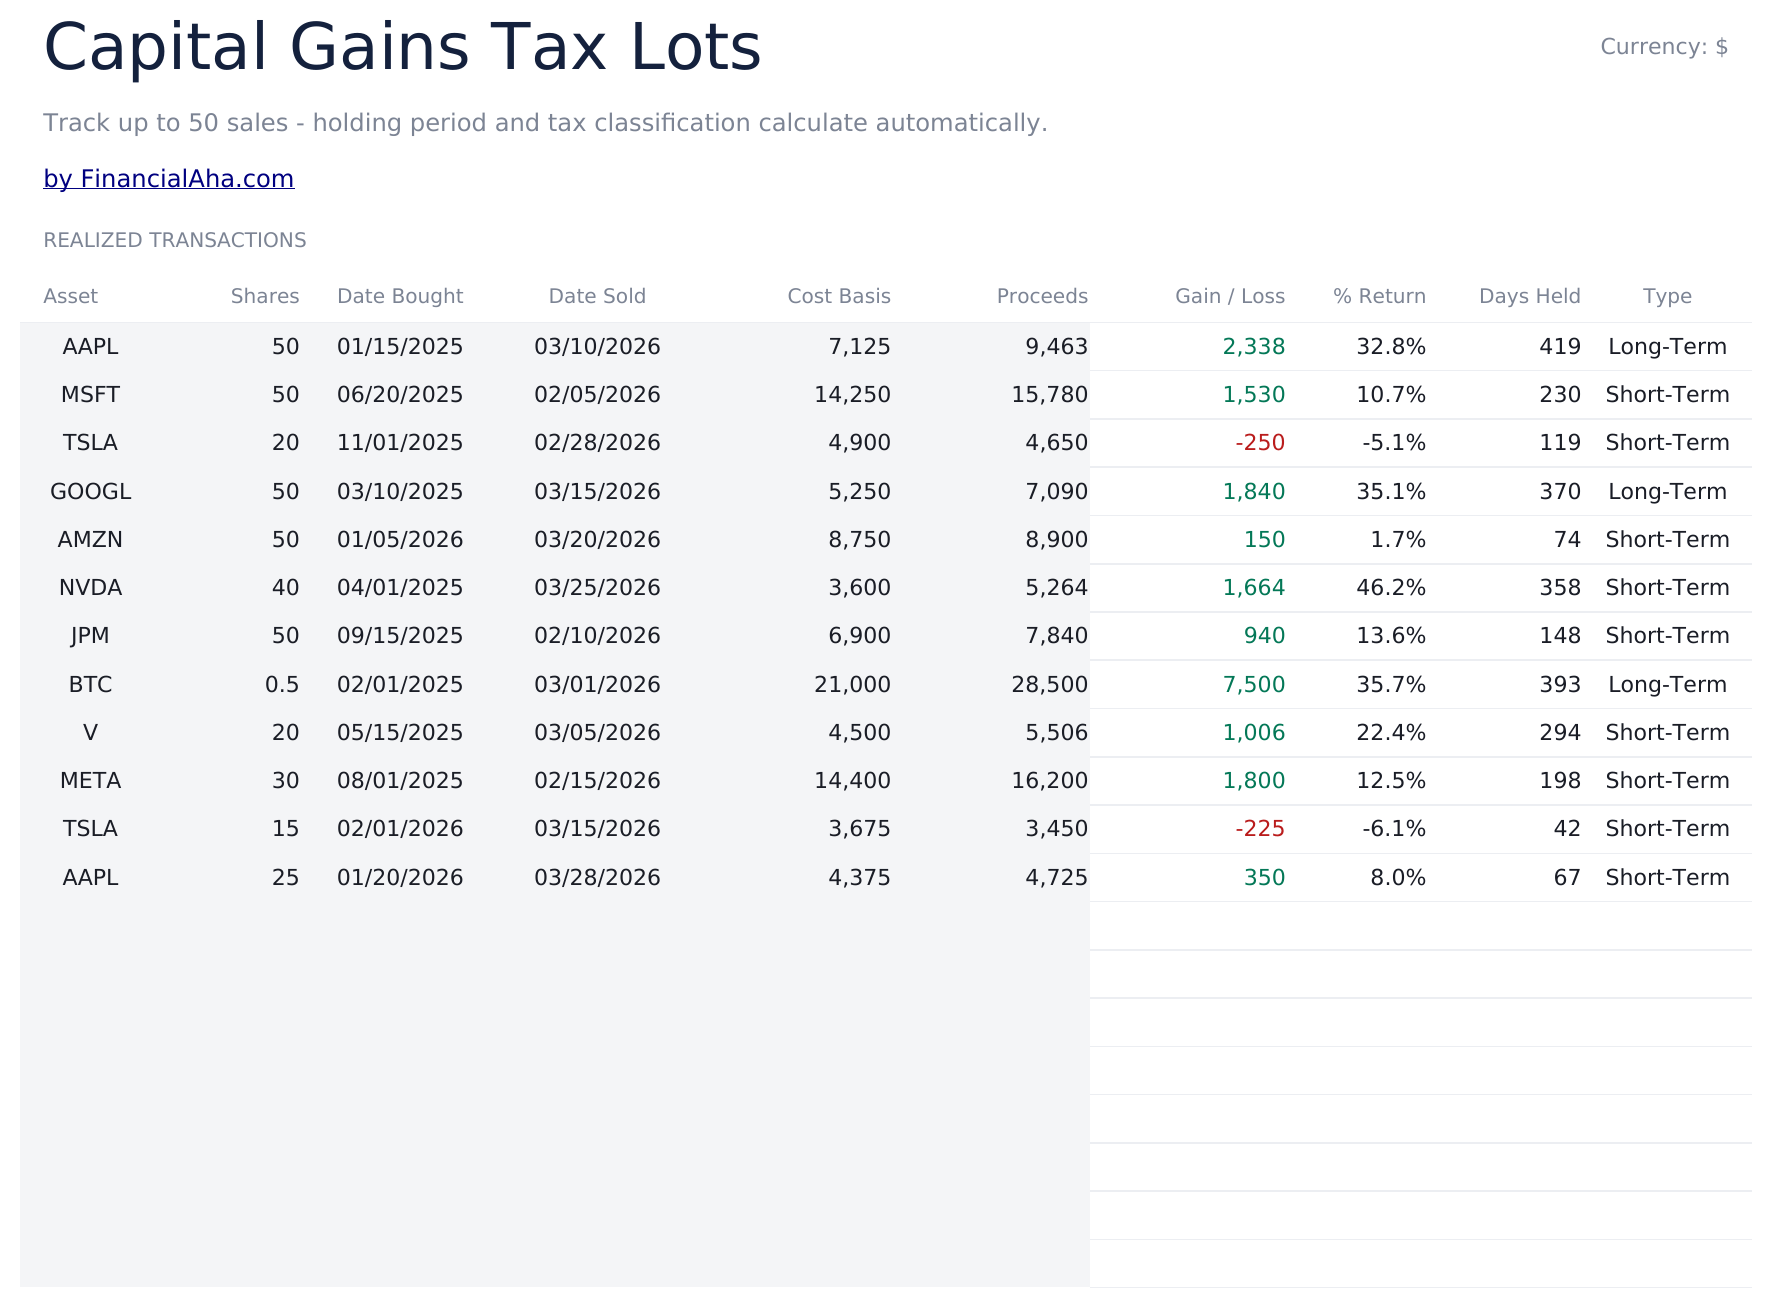Select the Asset column header
This screenshot has height=1308, width=1772.
[x=70, y=296]
